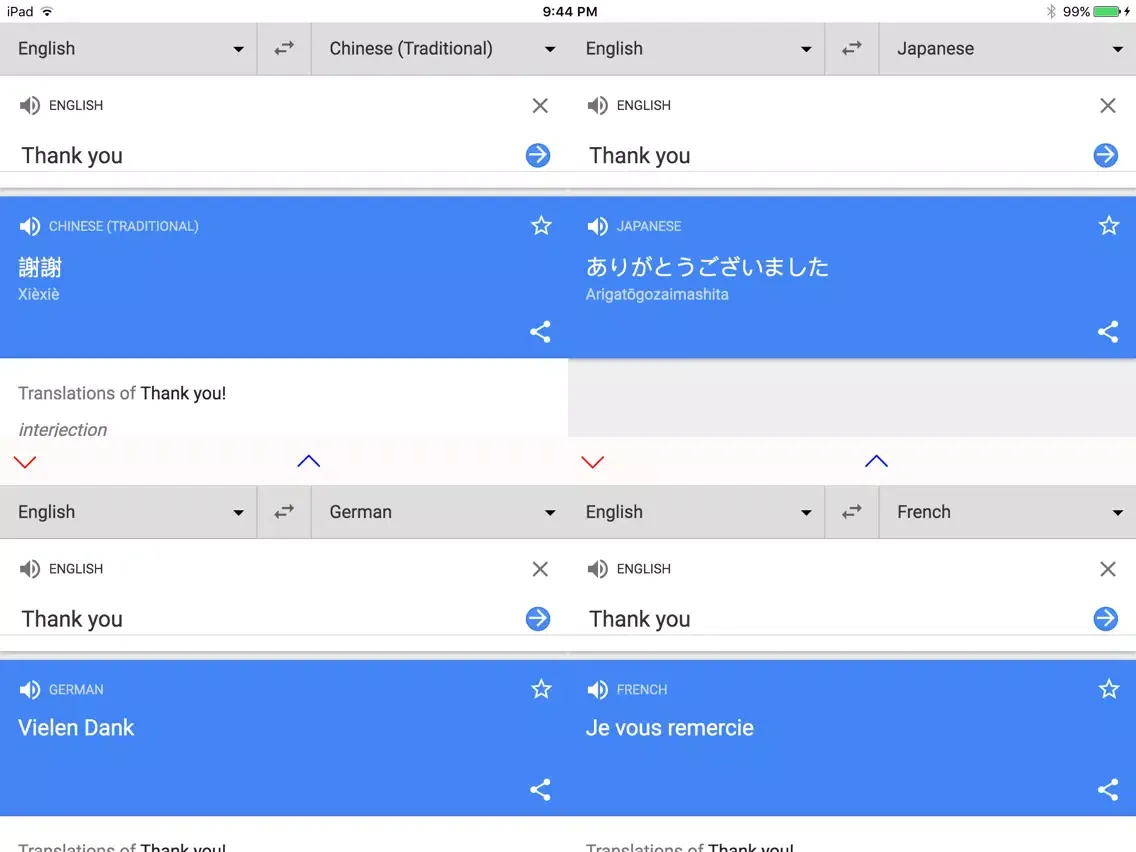Share the Japanese translation

coord(1108,332)
